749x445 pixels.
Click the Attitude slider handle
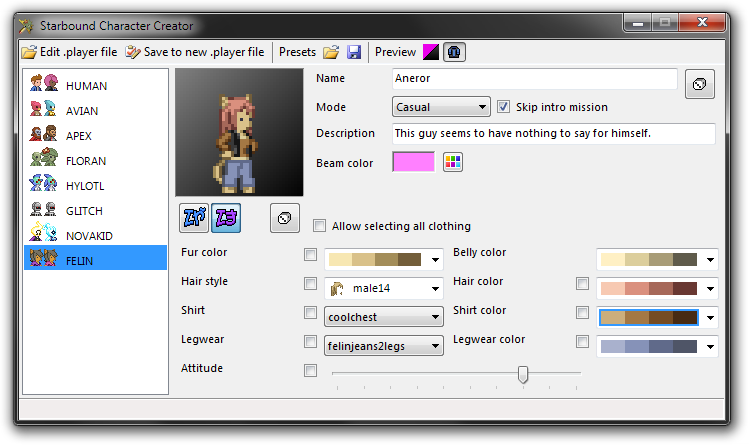pyautogui.click(x=523, y=374)
